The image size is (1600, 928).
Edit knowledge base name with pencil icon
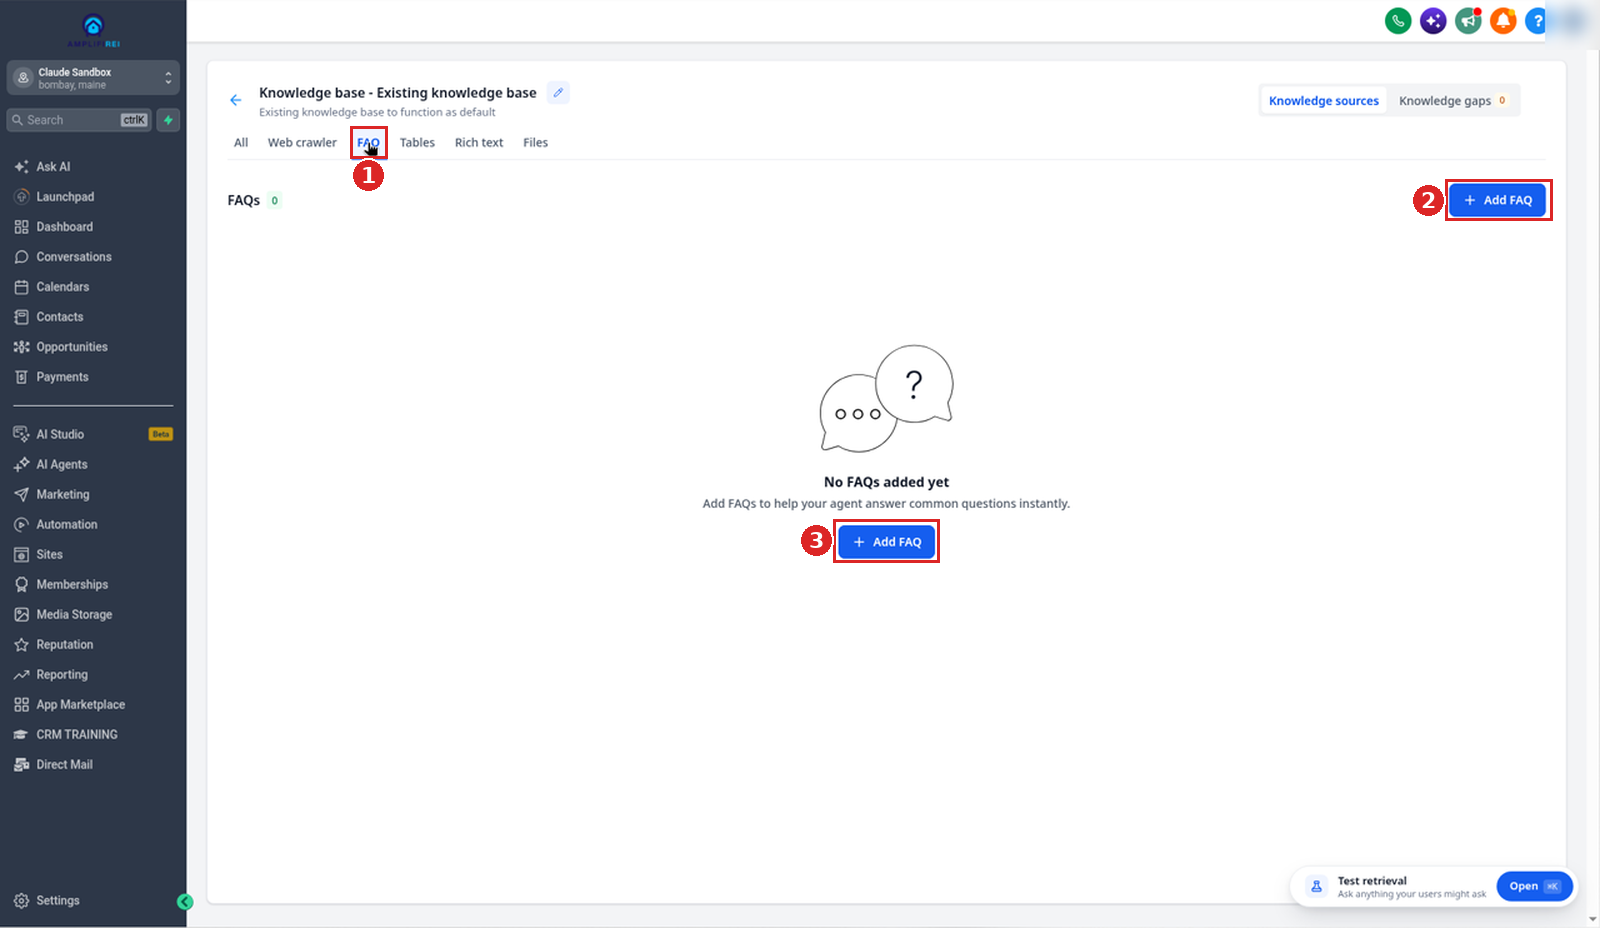click(x=559, y=93)
